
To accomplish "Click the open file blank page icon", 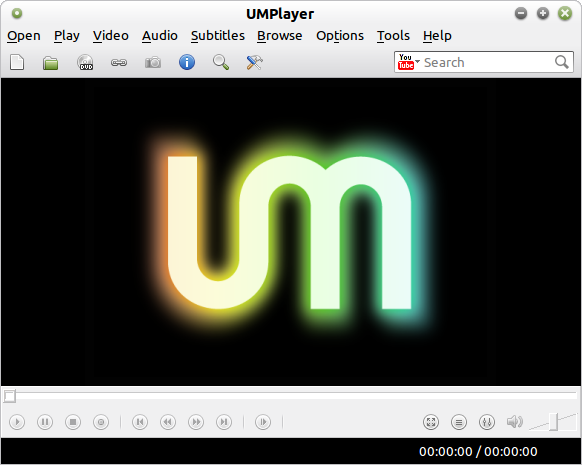I will 17,62.
